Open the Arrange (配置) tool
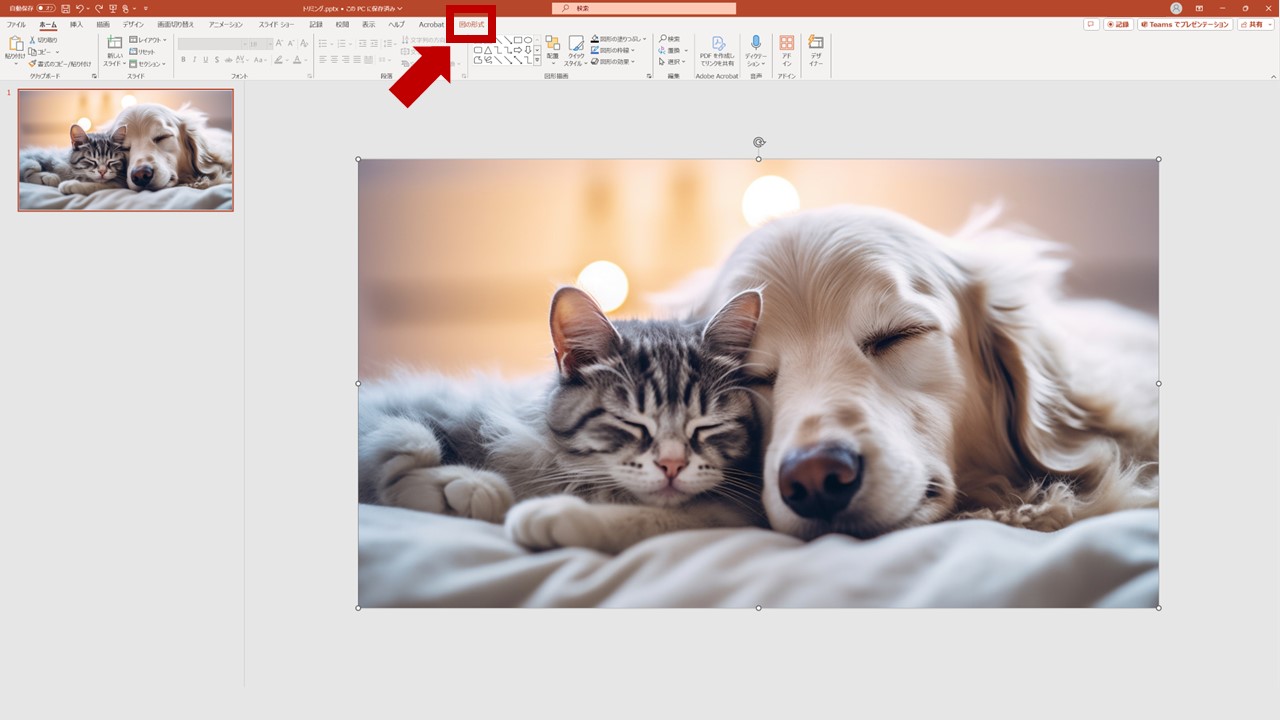Image resolution: width=1280 pixels, height=720 pixels. (x=552, y=44)
